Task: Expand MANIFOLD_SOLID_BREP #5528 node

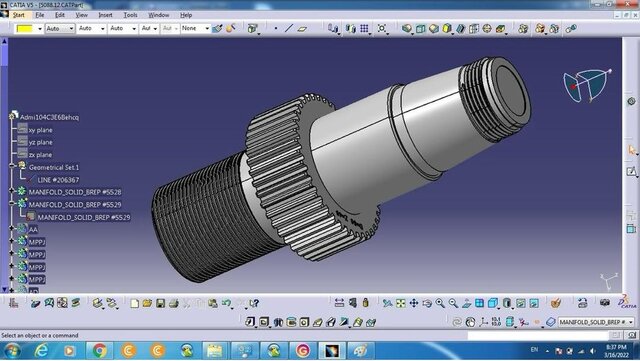Action: click(x=12, y=191)
